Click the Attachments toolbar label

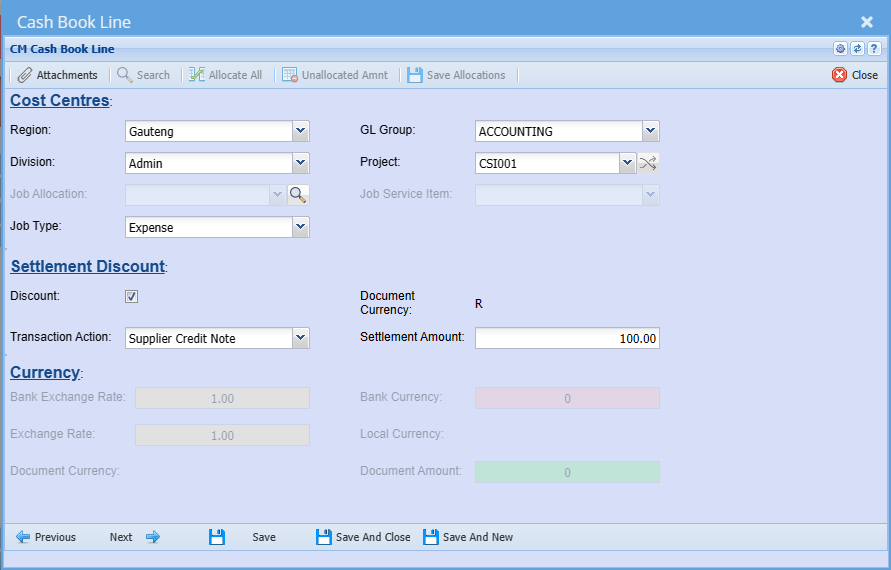click(x=67, y=75)
